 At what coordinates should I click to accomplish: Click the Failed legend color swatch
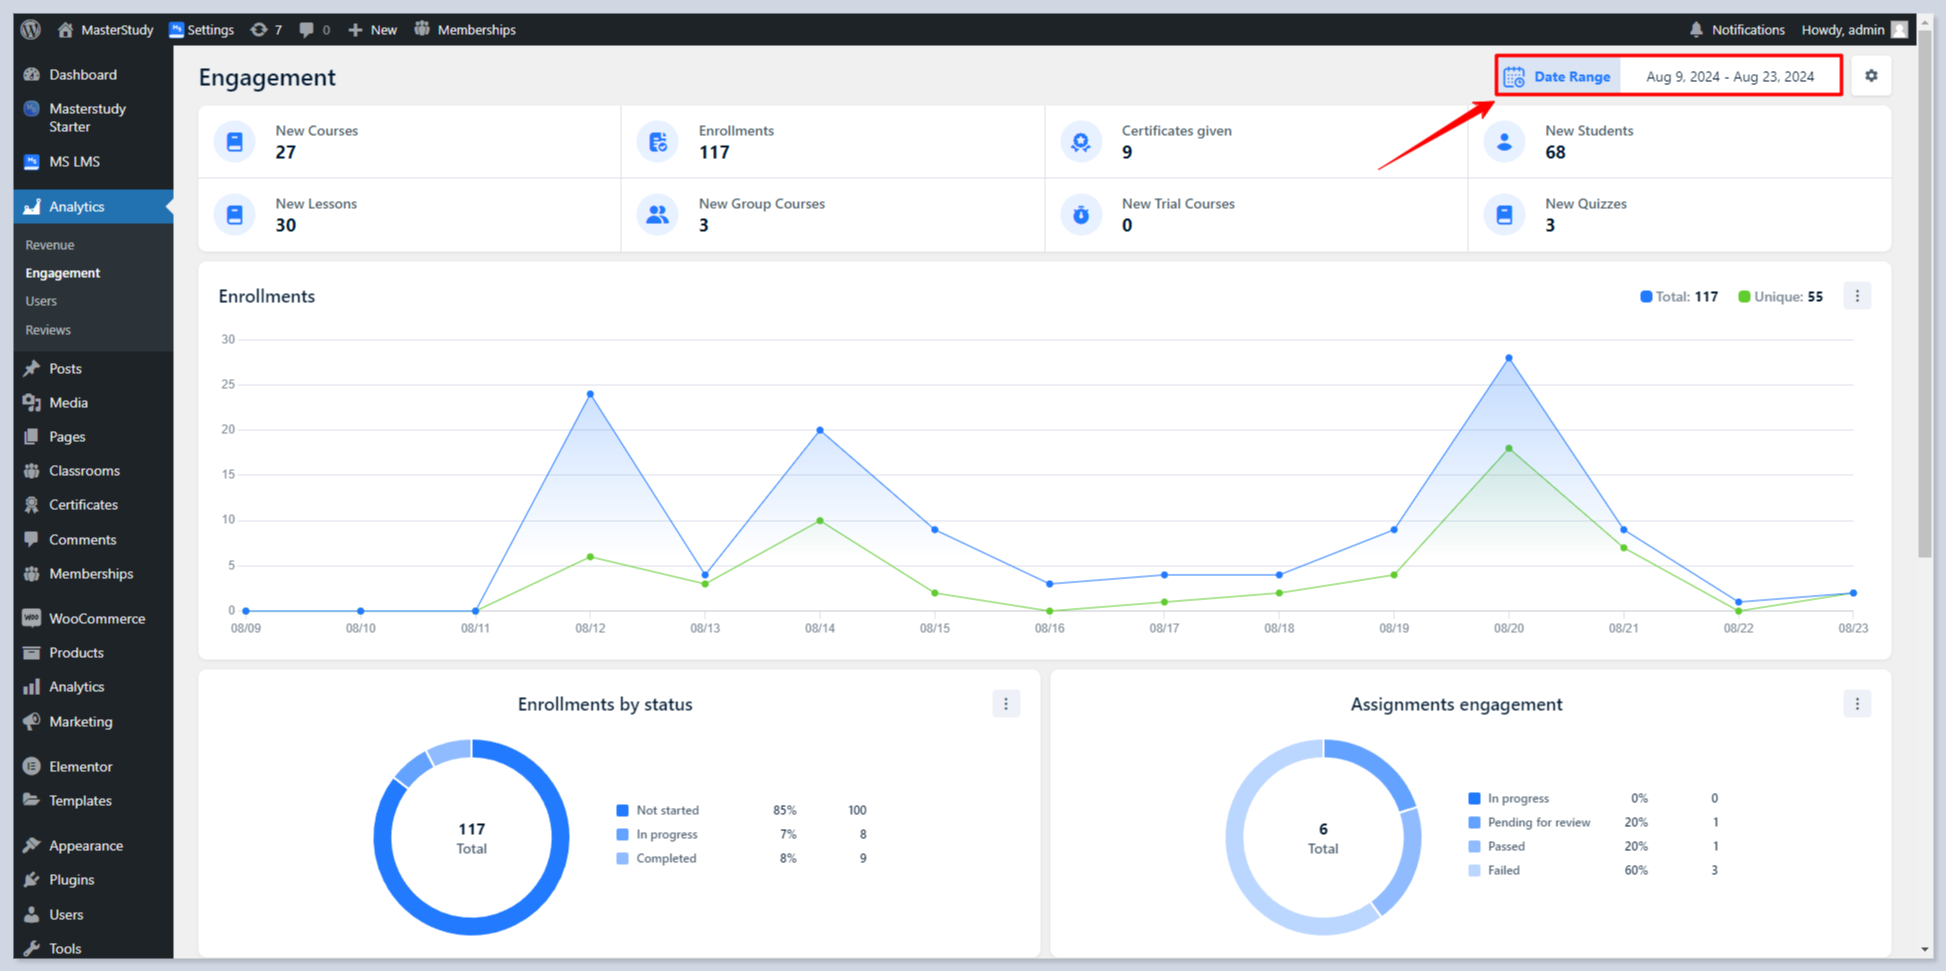(1474, 871)
